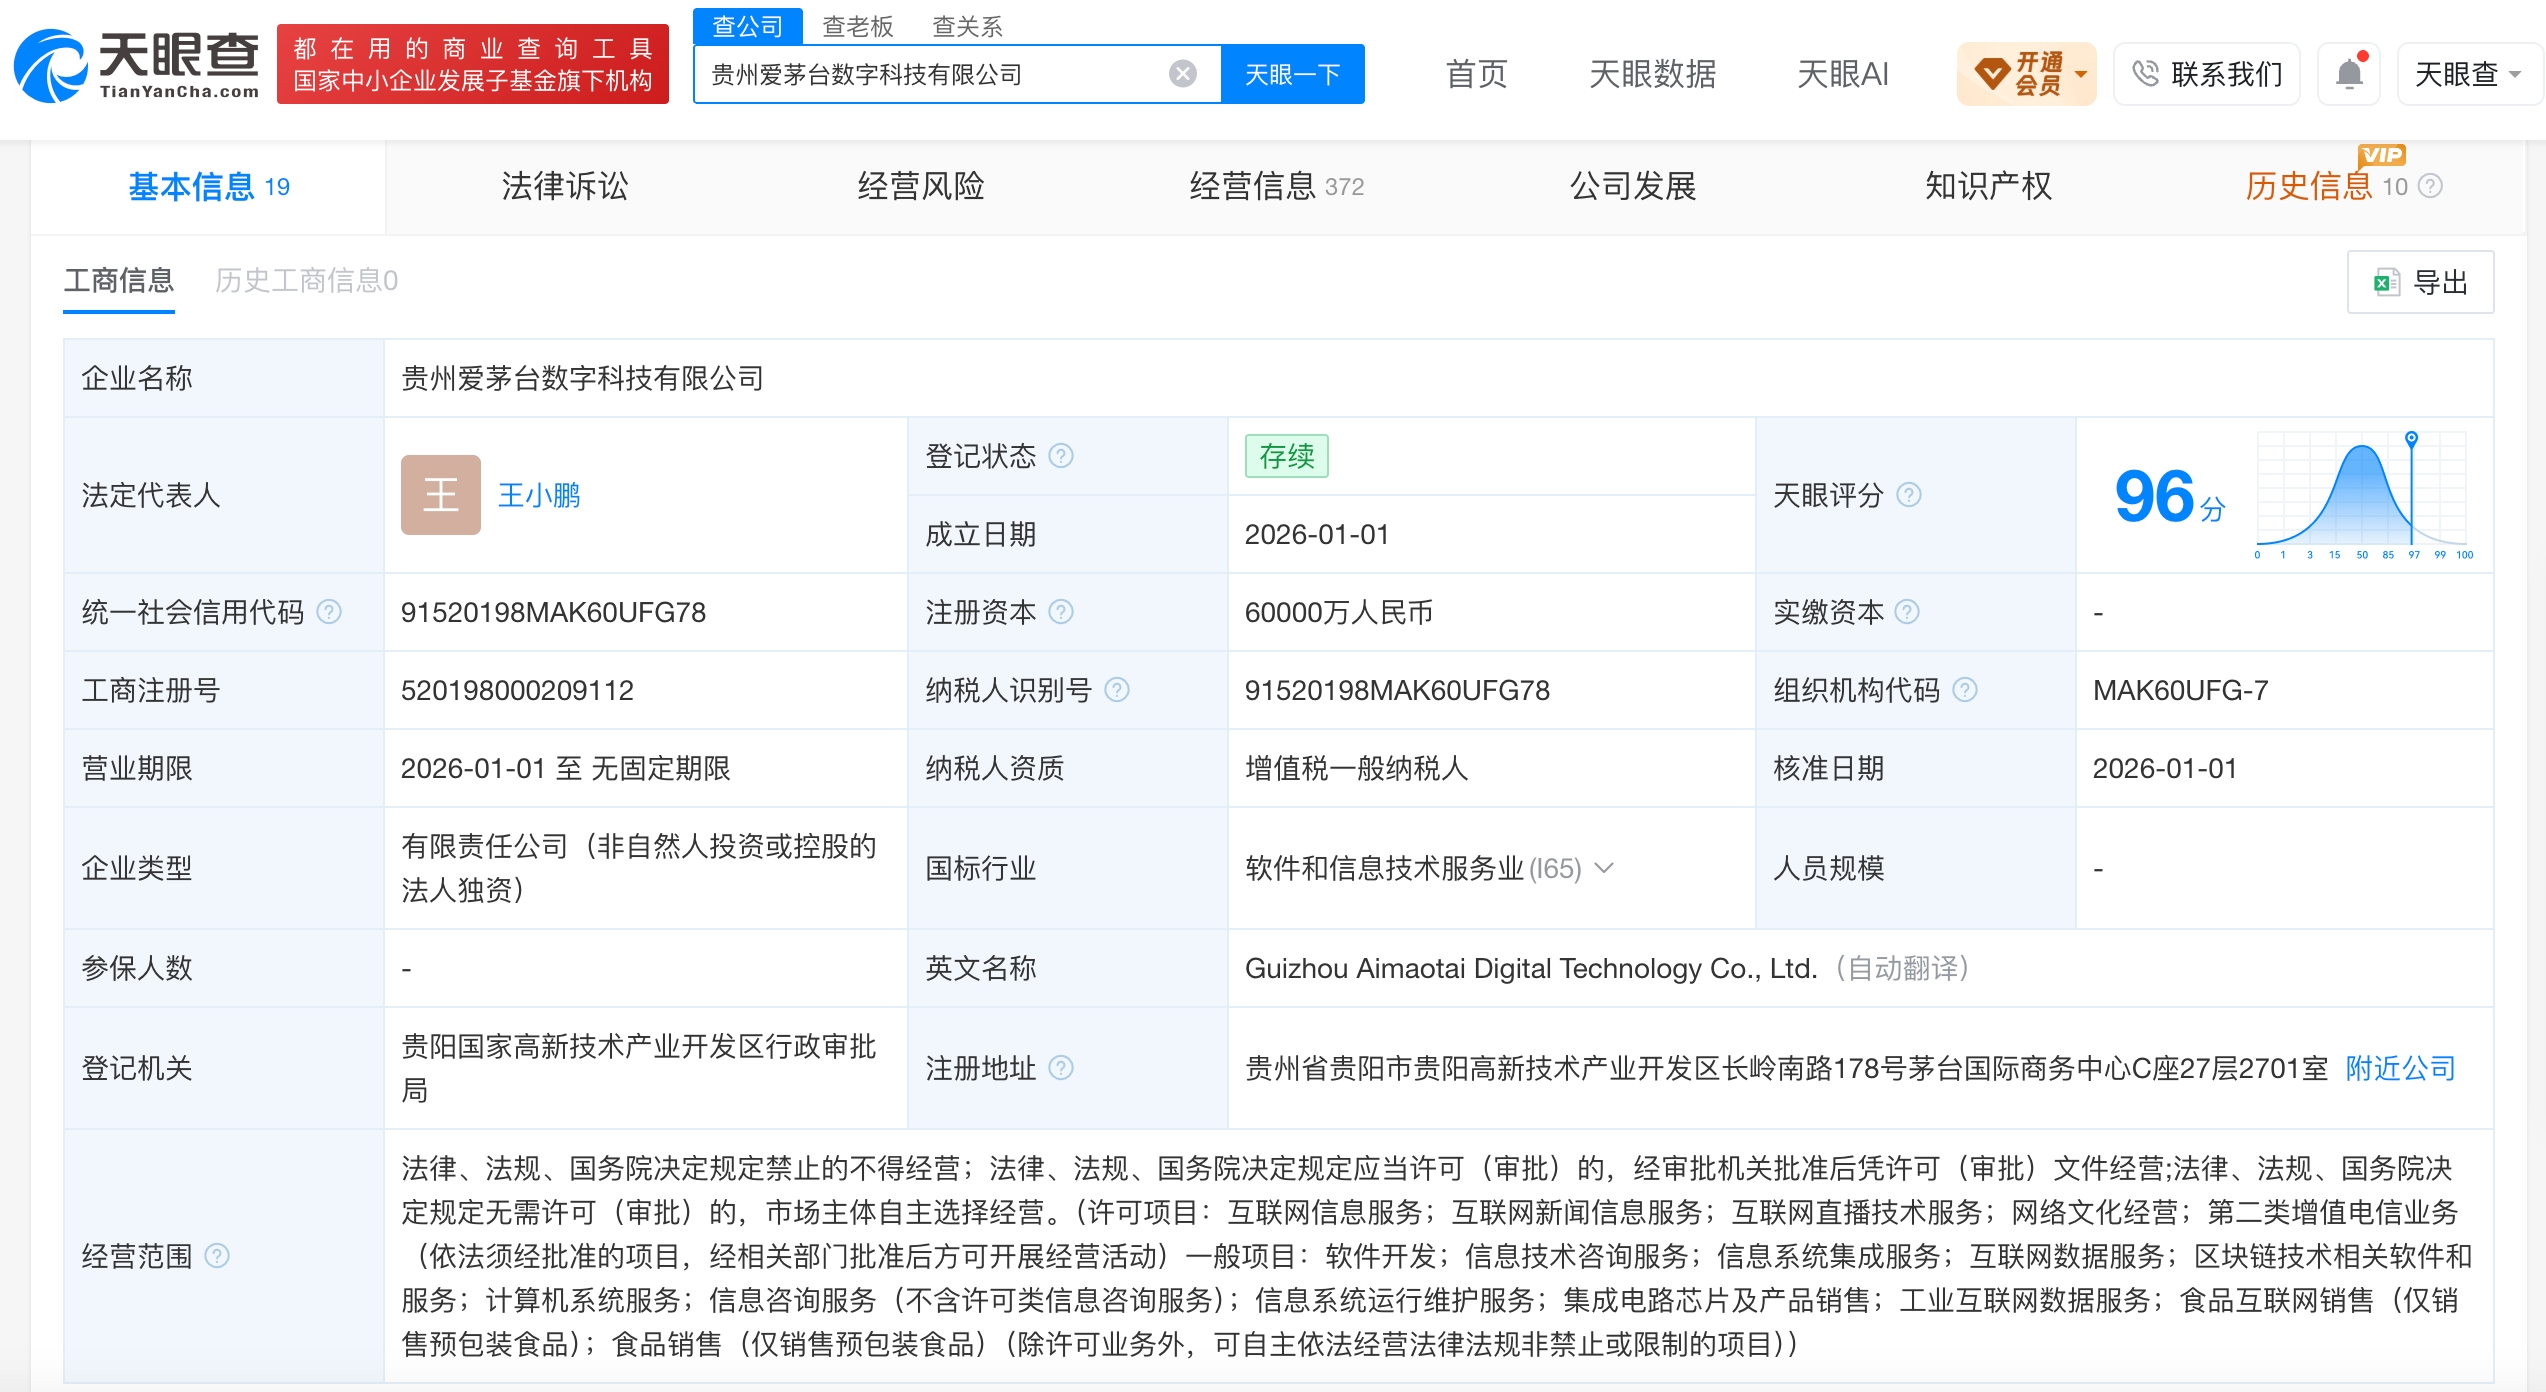Open 天眼数据 in navigation
2546x1392 pixels.
pyautogui.click(x=1653, y=74)
